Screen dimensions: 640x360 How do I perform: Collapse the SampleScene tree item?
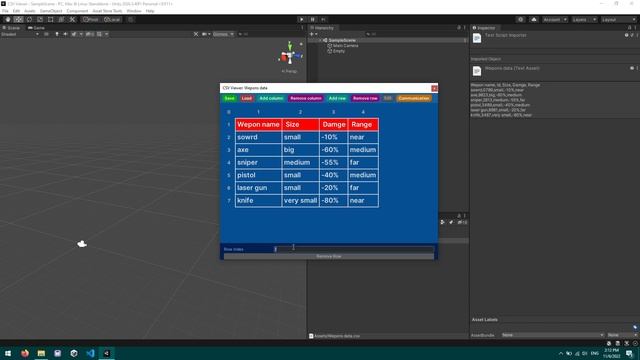[320, 40]
